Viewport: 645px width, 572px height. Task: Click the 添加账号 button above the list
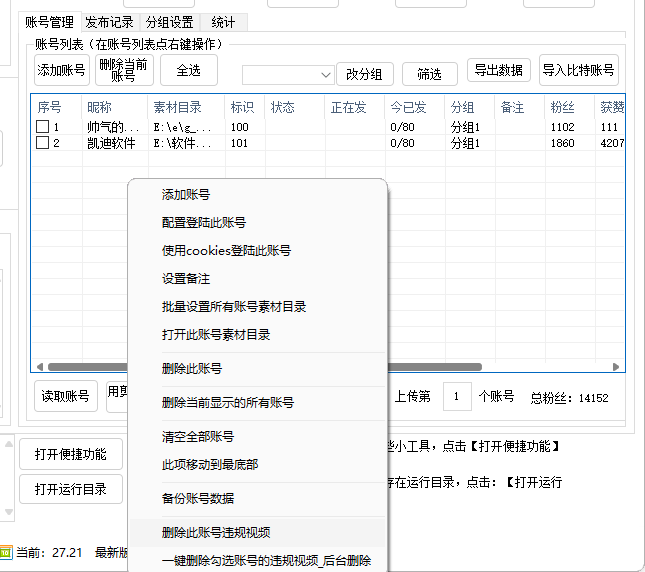pyautogui.click(x=61, y=70)
